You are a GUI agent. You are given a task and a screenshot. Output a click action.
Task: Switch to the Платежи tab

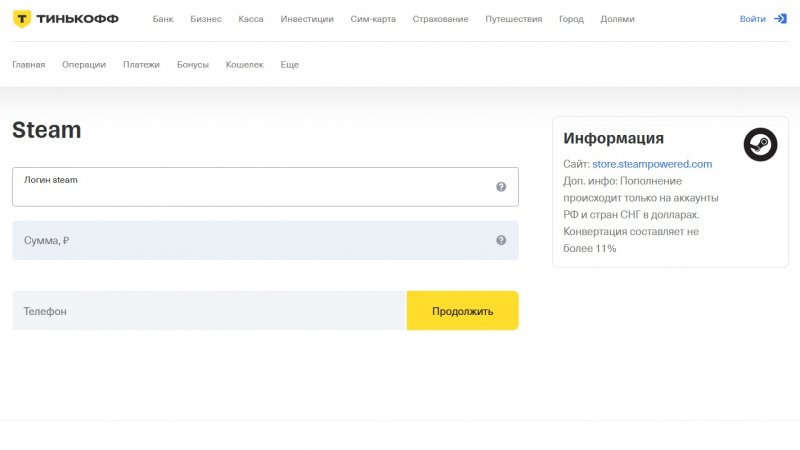pyautogui.click(x=141, y=65)
